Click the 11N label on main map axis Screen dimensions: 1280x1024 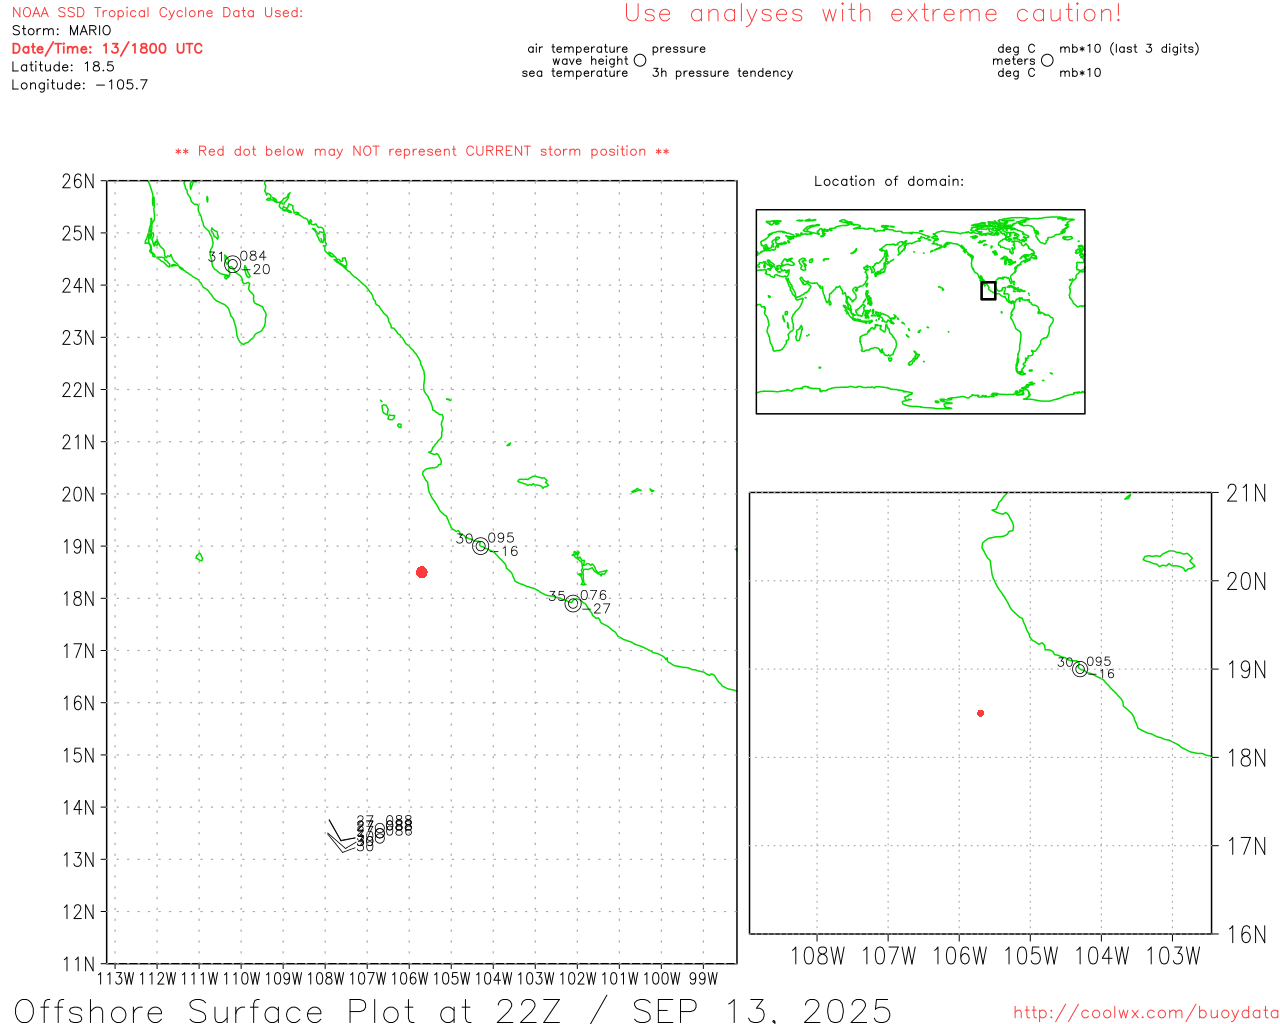click(x=78, y=964)
